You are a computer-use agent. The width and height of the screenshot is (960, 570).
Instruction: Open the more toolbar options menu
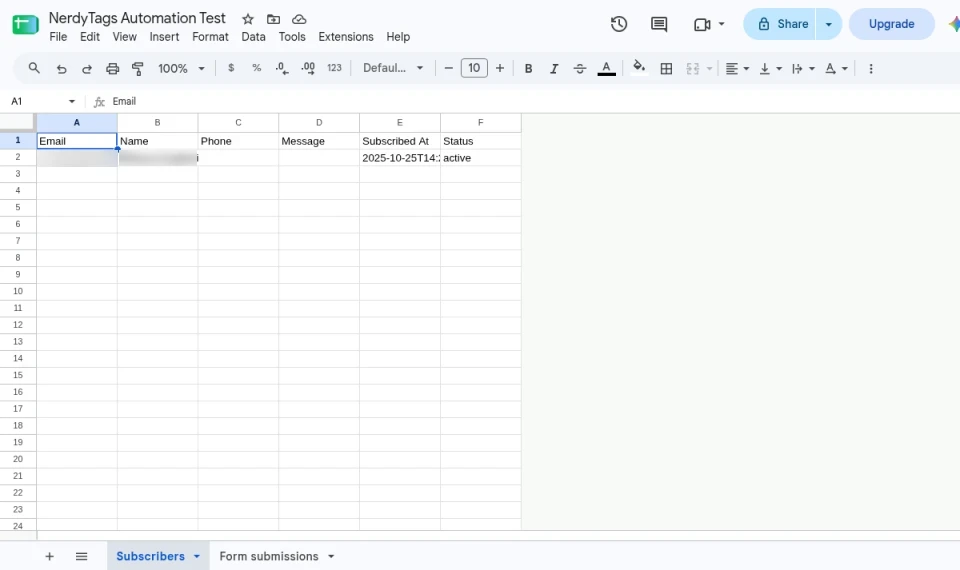(871, 69)
